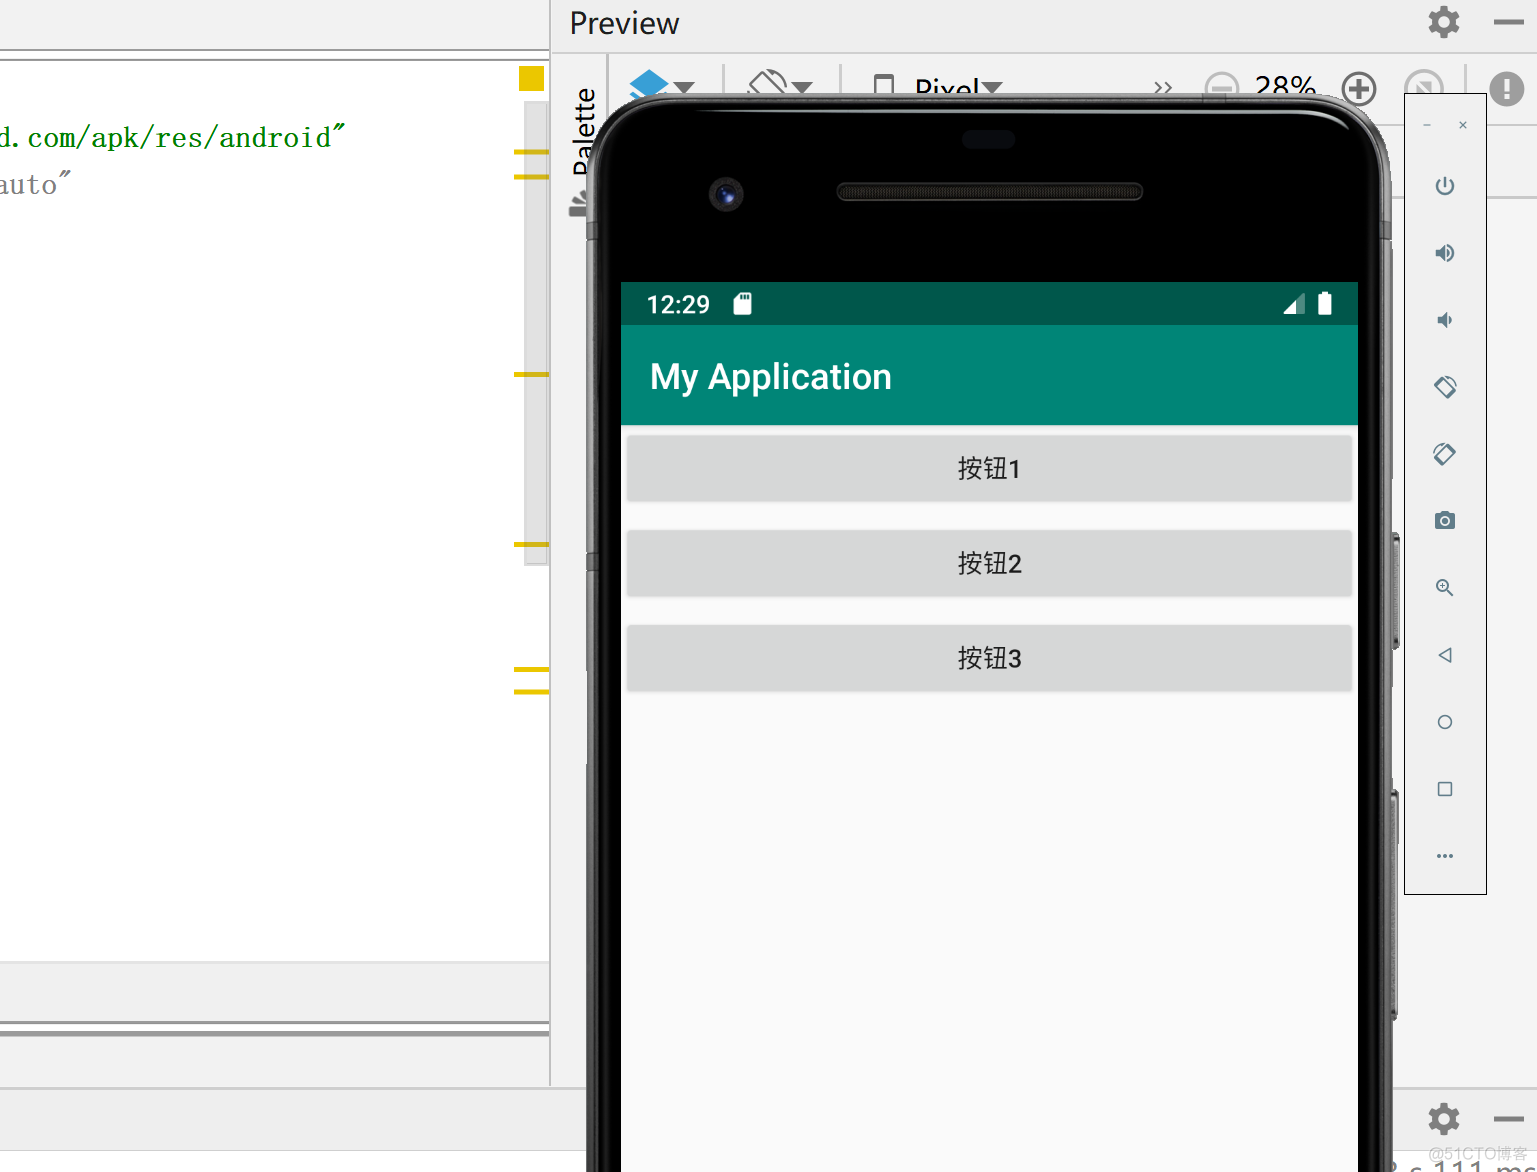Close the emulator toolbar window
This screenshot has height=1172, width=1537.
click(x=1463, y=125)
